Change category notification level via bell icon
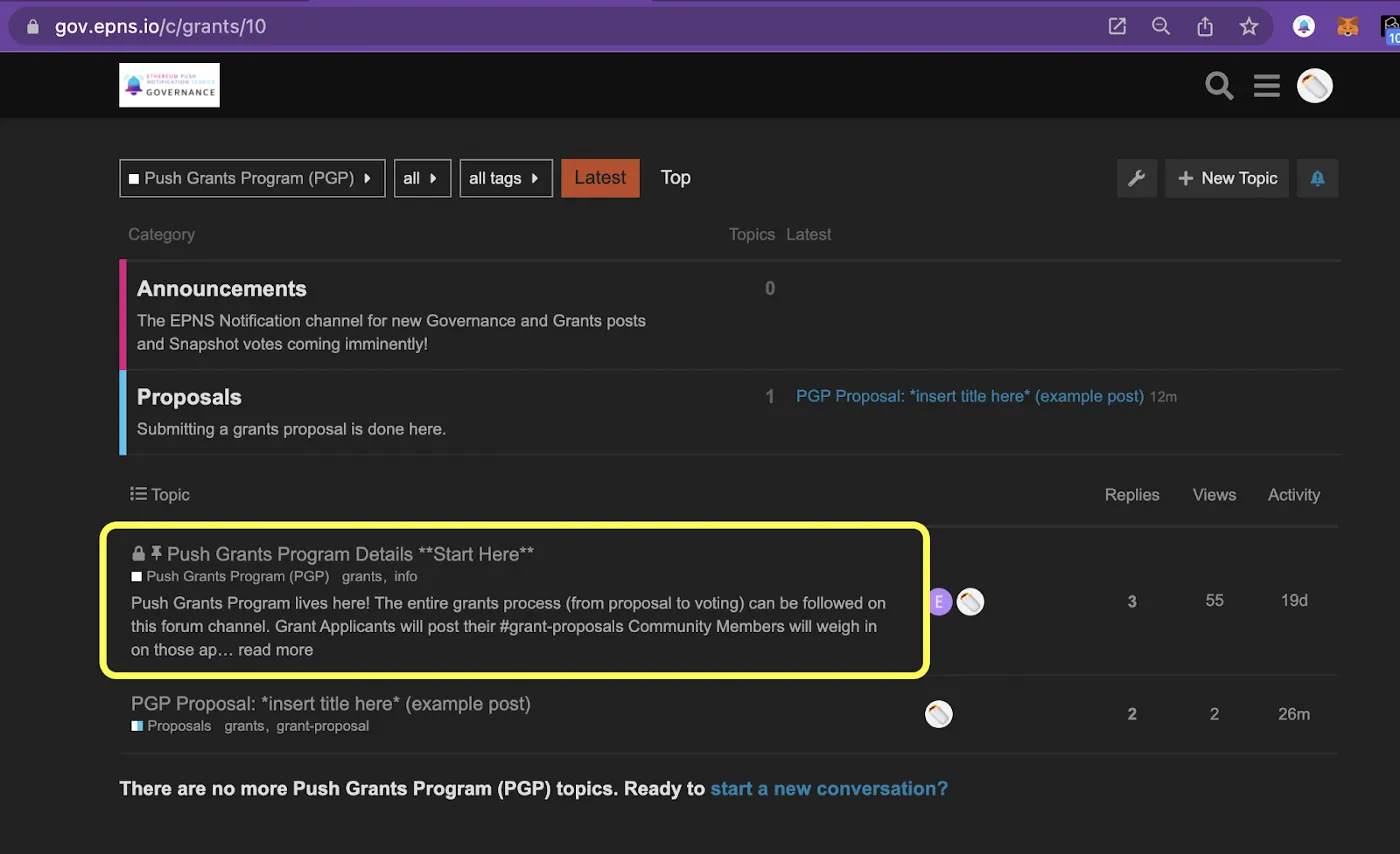This screenshot has width=1400, height=854. (1317, 178)
